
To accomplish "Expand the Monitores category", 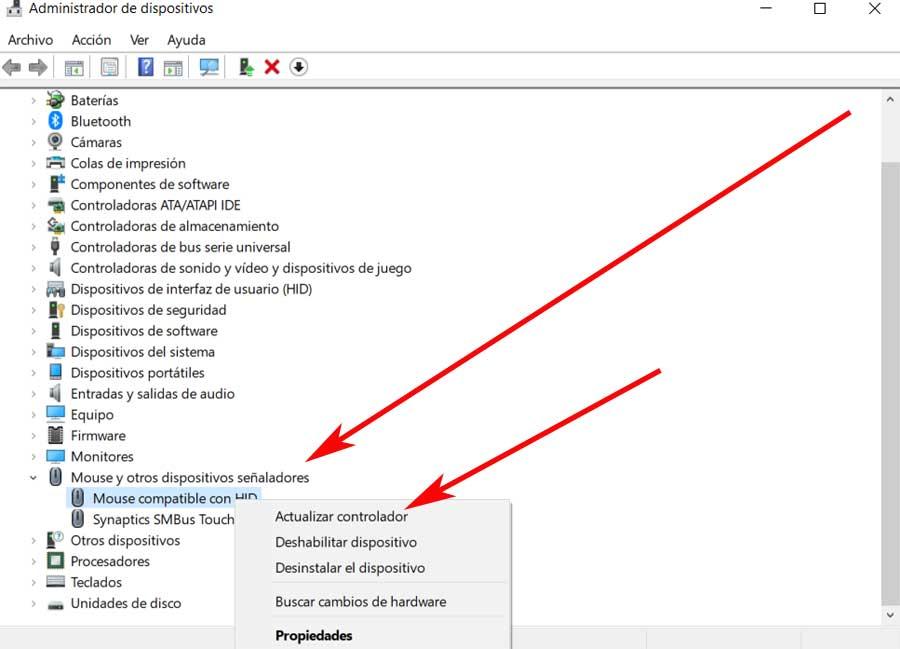I will (x=33, y=456).
